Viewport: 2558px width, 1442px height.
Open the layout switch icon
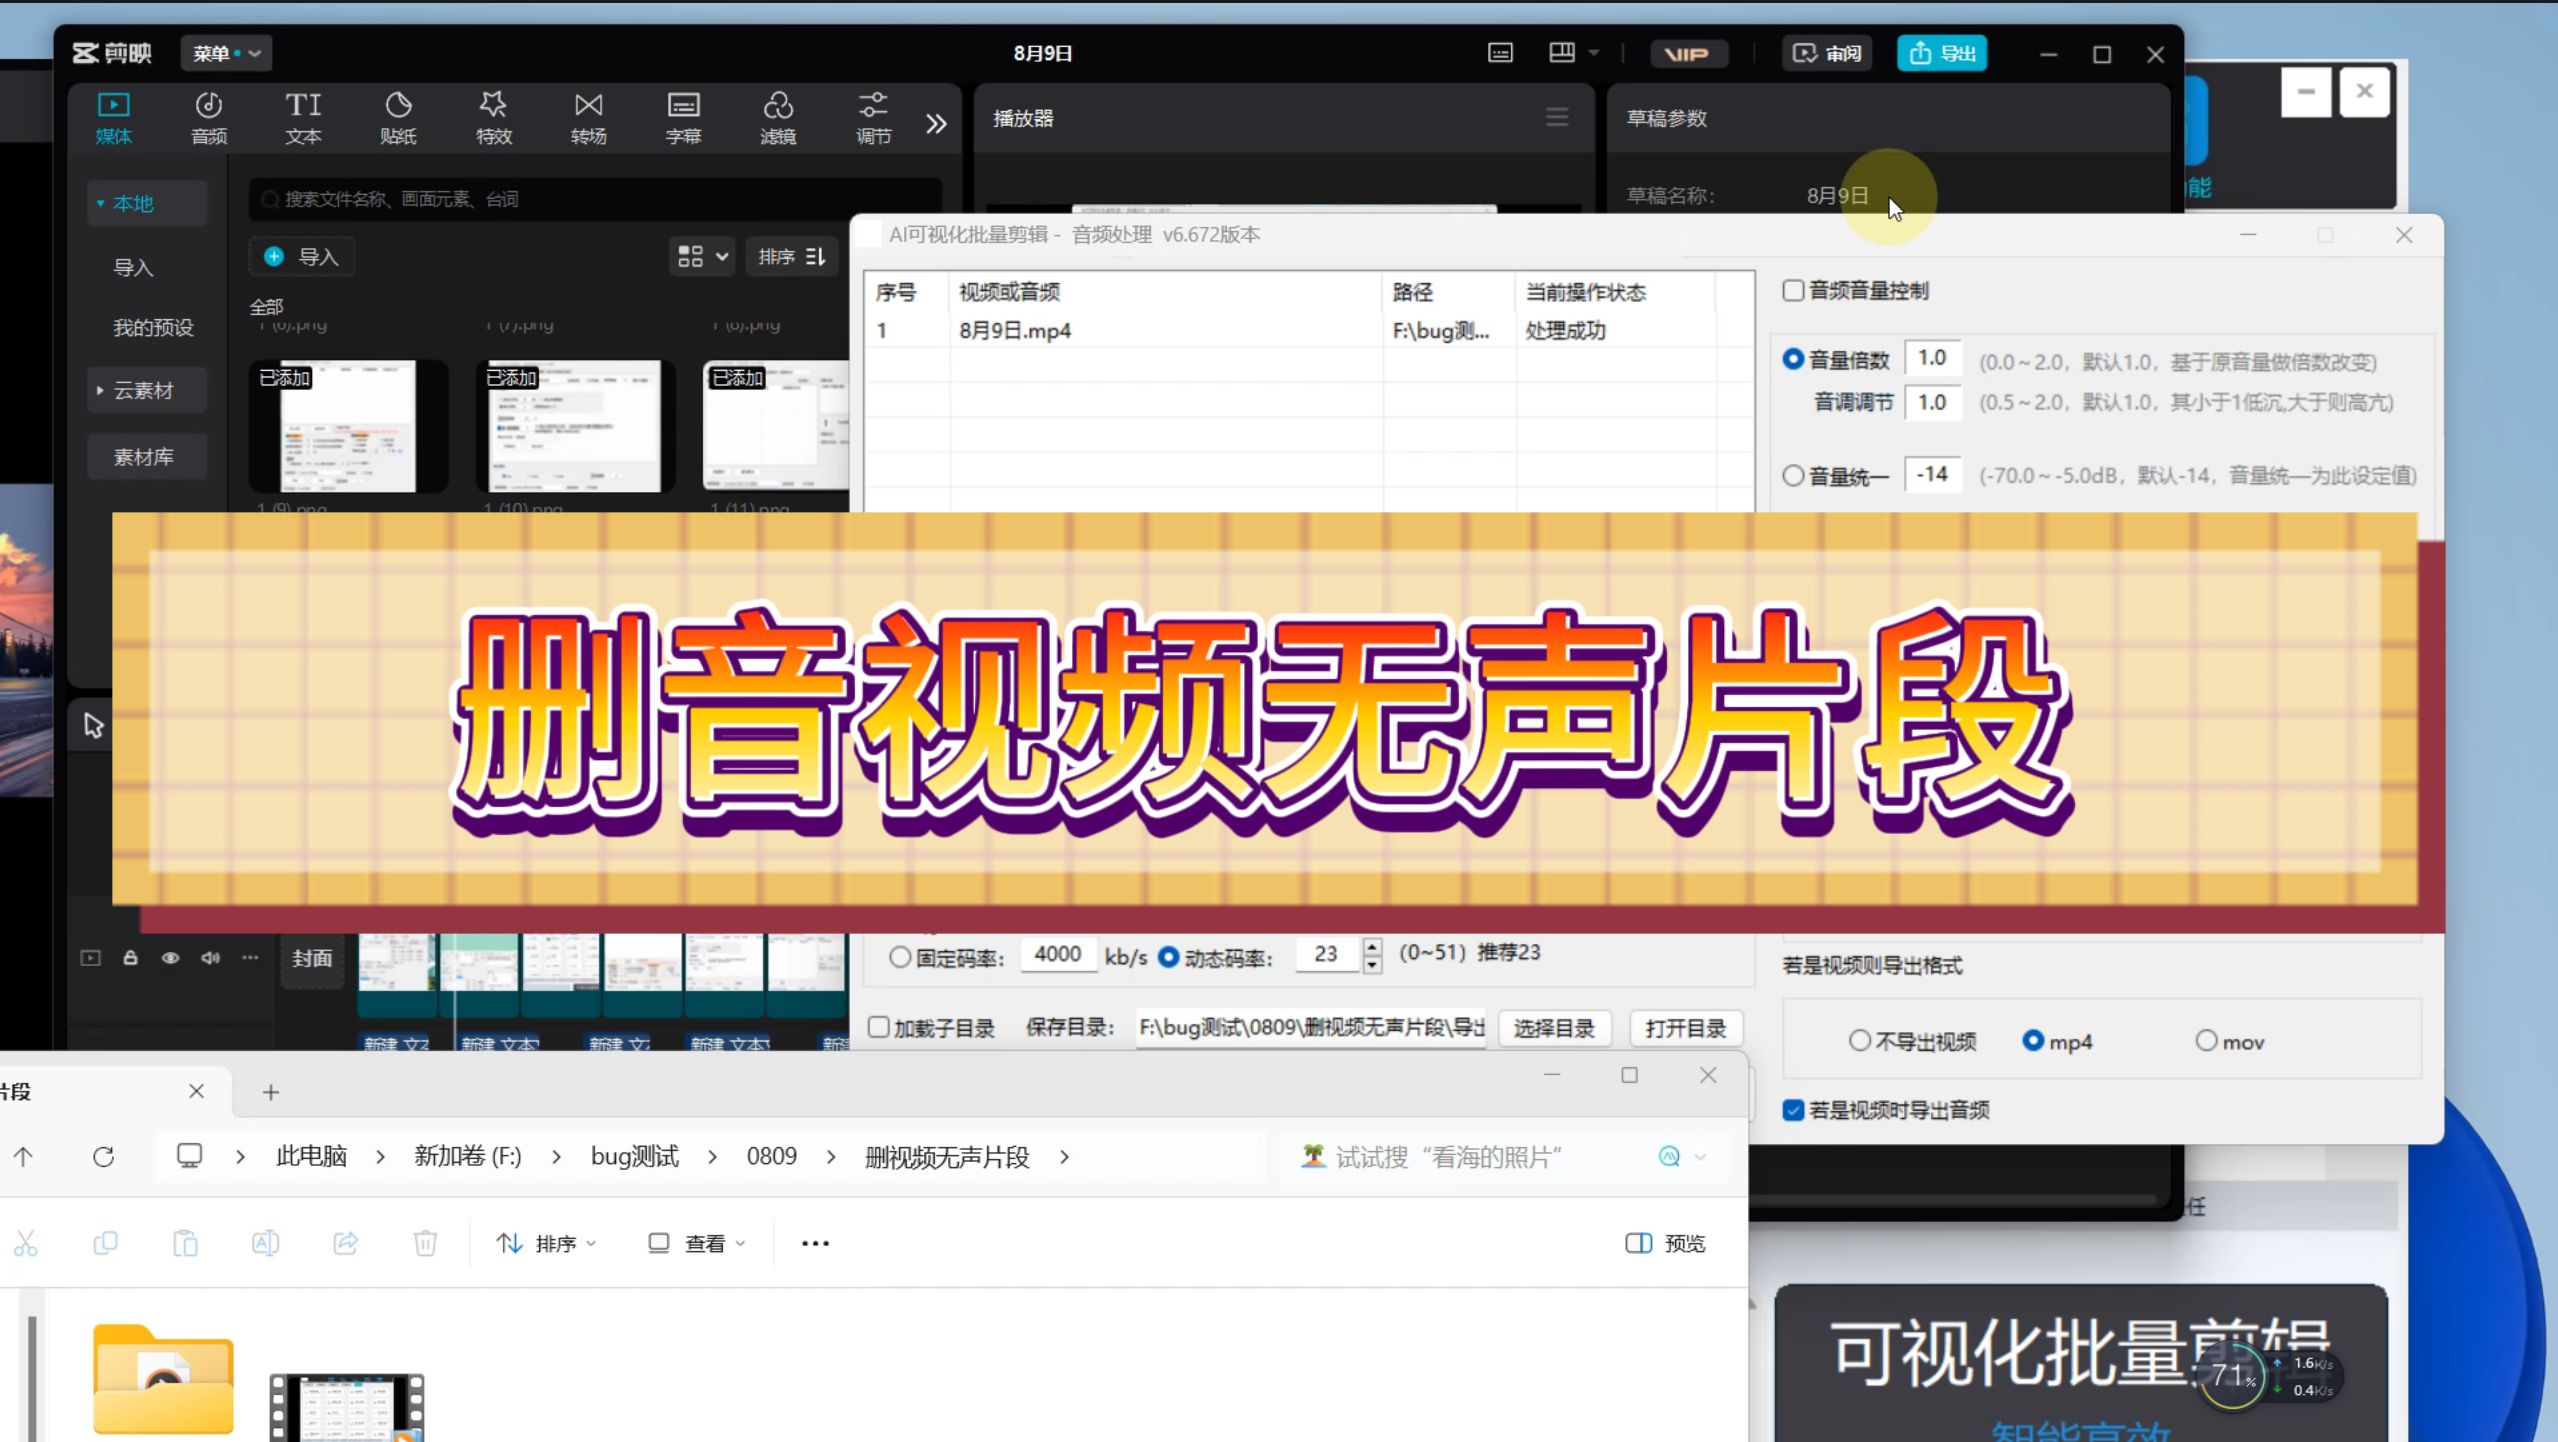click(x=1562, y=53)
